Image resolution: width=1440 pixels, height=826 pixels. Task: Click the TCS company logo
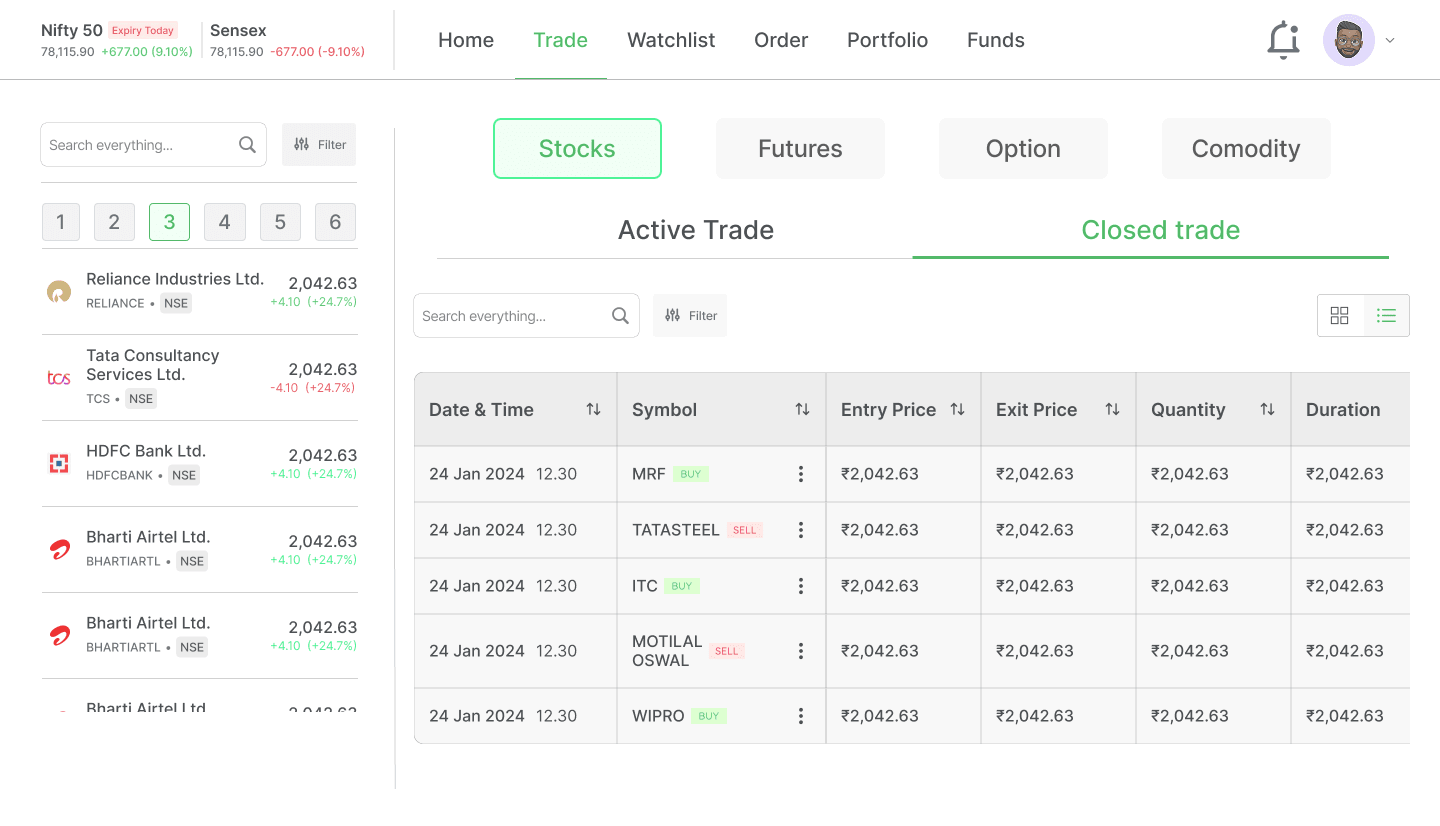[x=59, y=378]
